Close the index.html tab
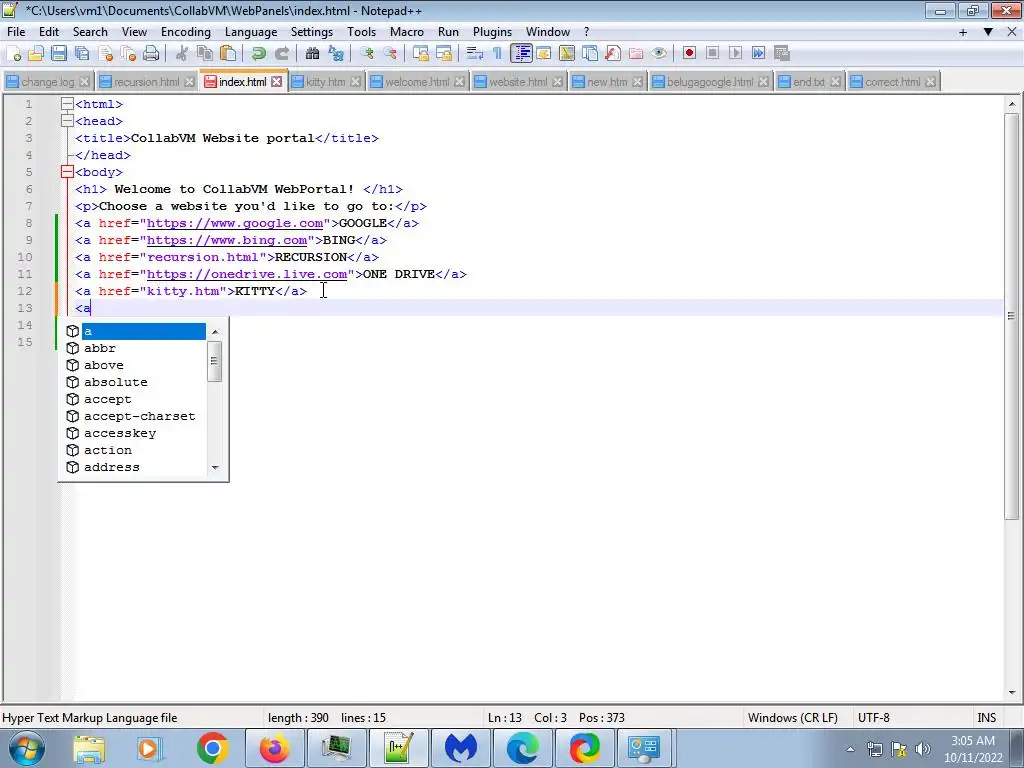Image resolution: width=1024 pixels, height=768 pixels. click(277, 82)
